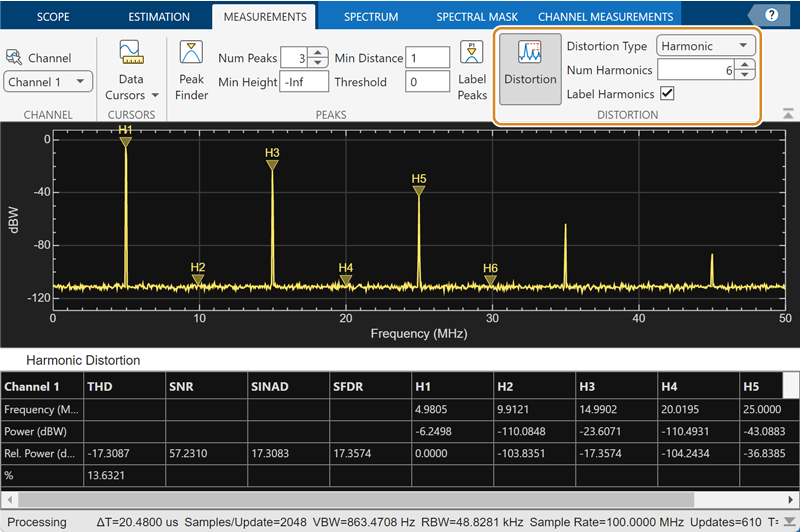The image size is (801, 532).
Task: Increase Num Harmonics with up arrow
Action: click(x=745, y=64)
